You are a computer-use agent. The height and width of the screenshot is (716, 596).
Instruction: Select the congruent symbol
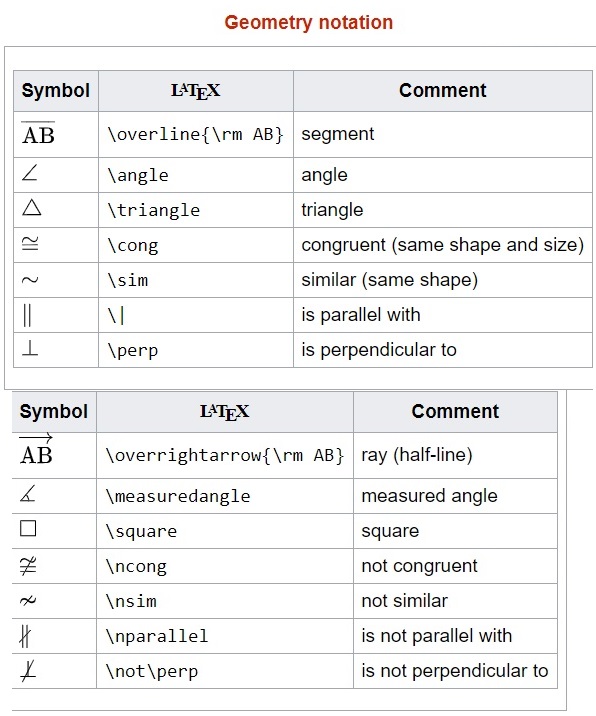click(x=30, y=243)
